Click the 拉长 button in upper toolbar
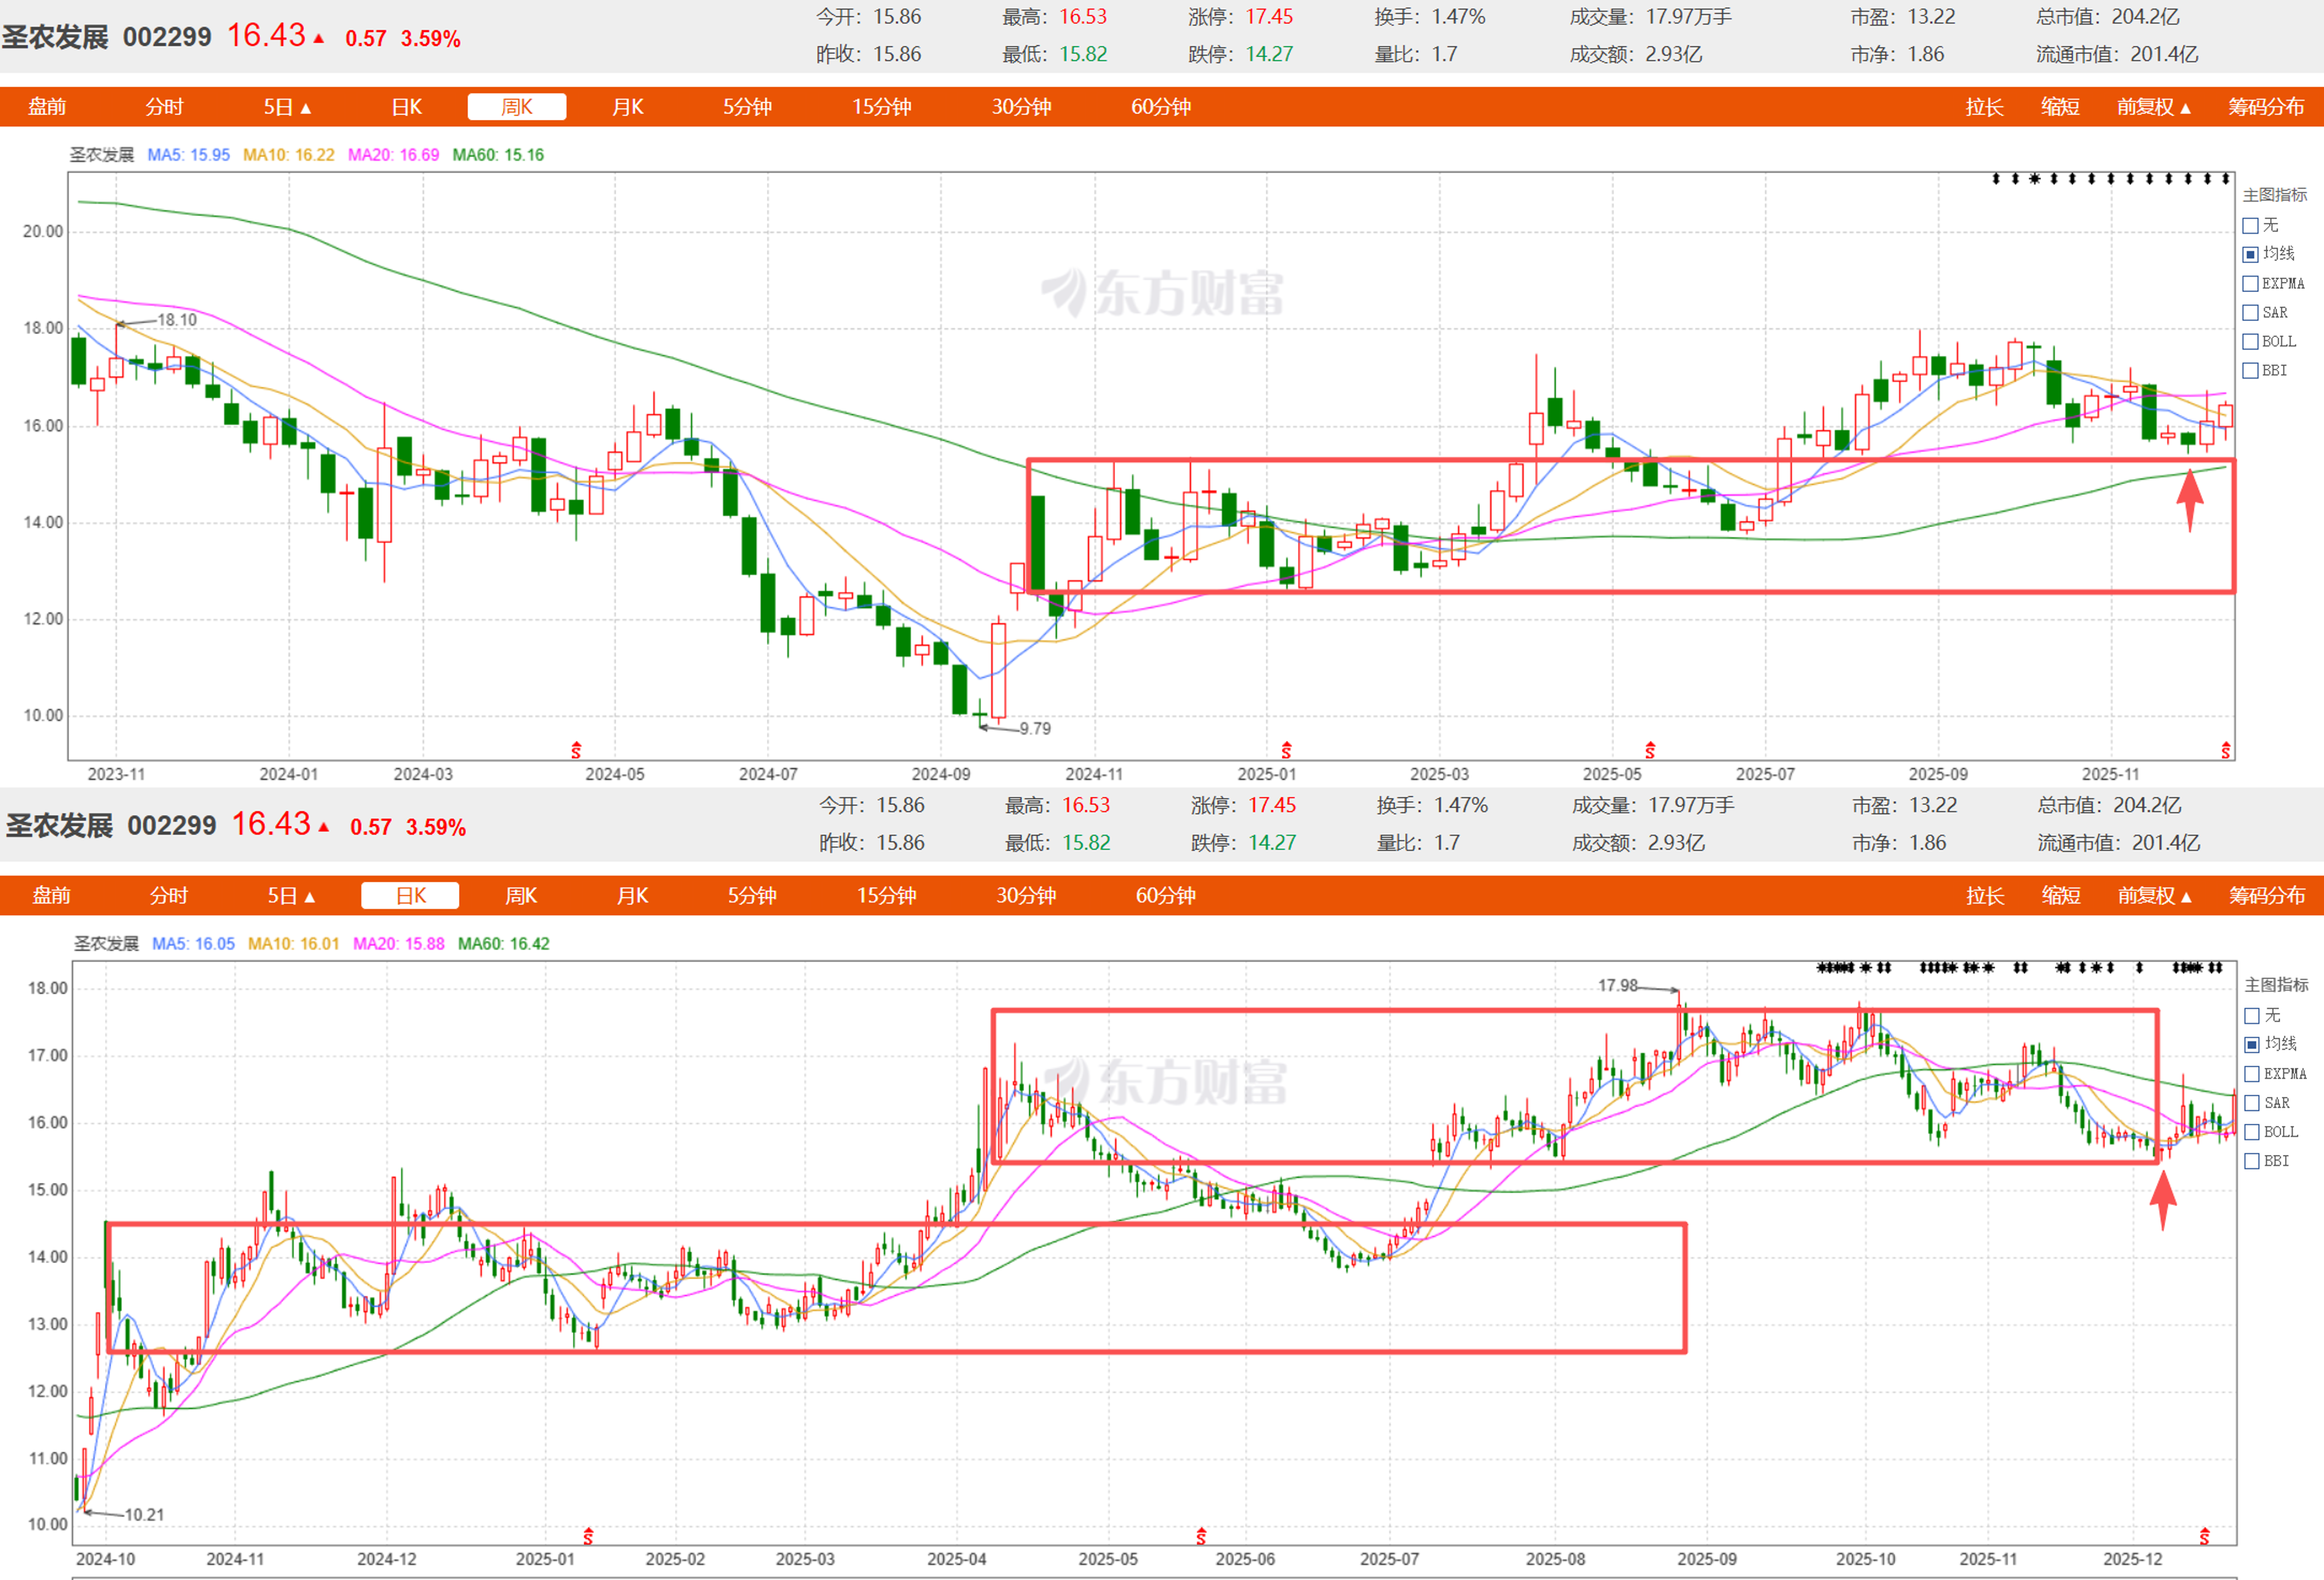This screenshot has height=1580, width=2324. coord(1984,107)
